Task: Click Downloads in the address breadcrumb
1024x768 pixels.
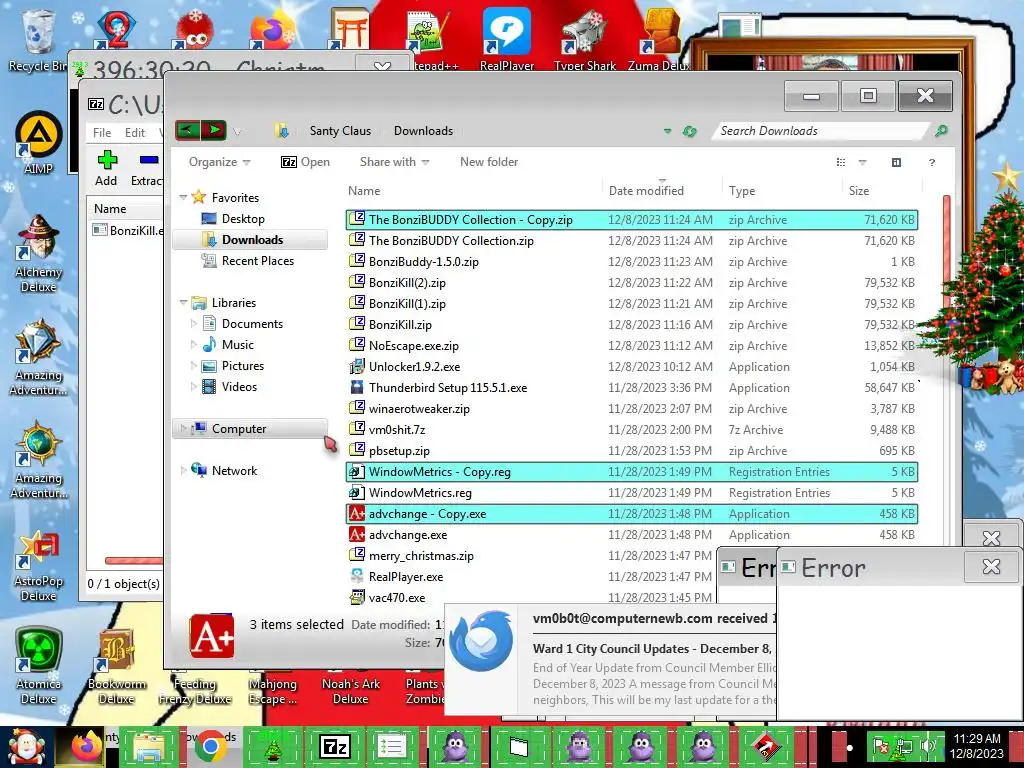Action: pos(423,131)
